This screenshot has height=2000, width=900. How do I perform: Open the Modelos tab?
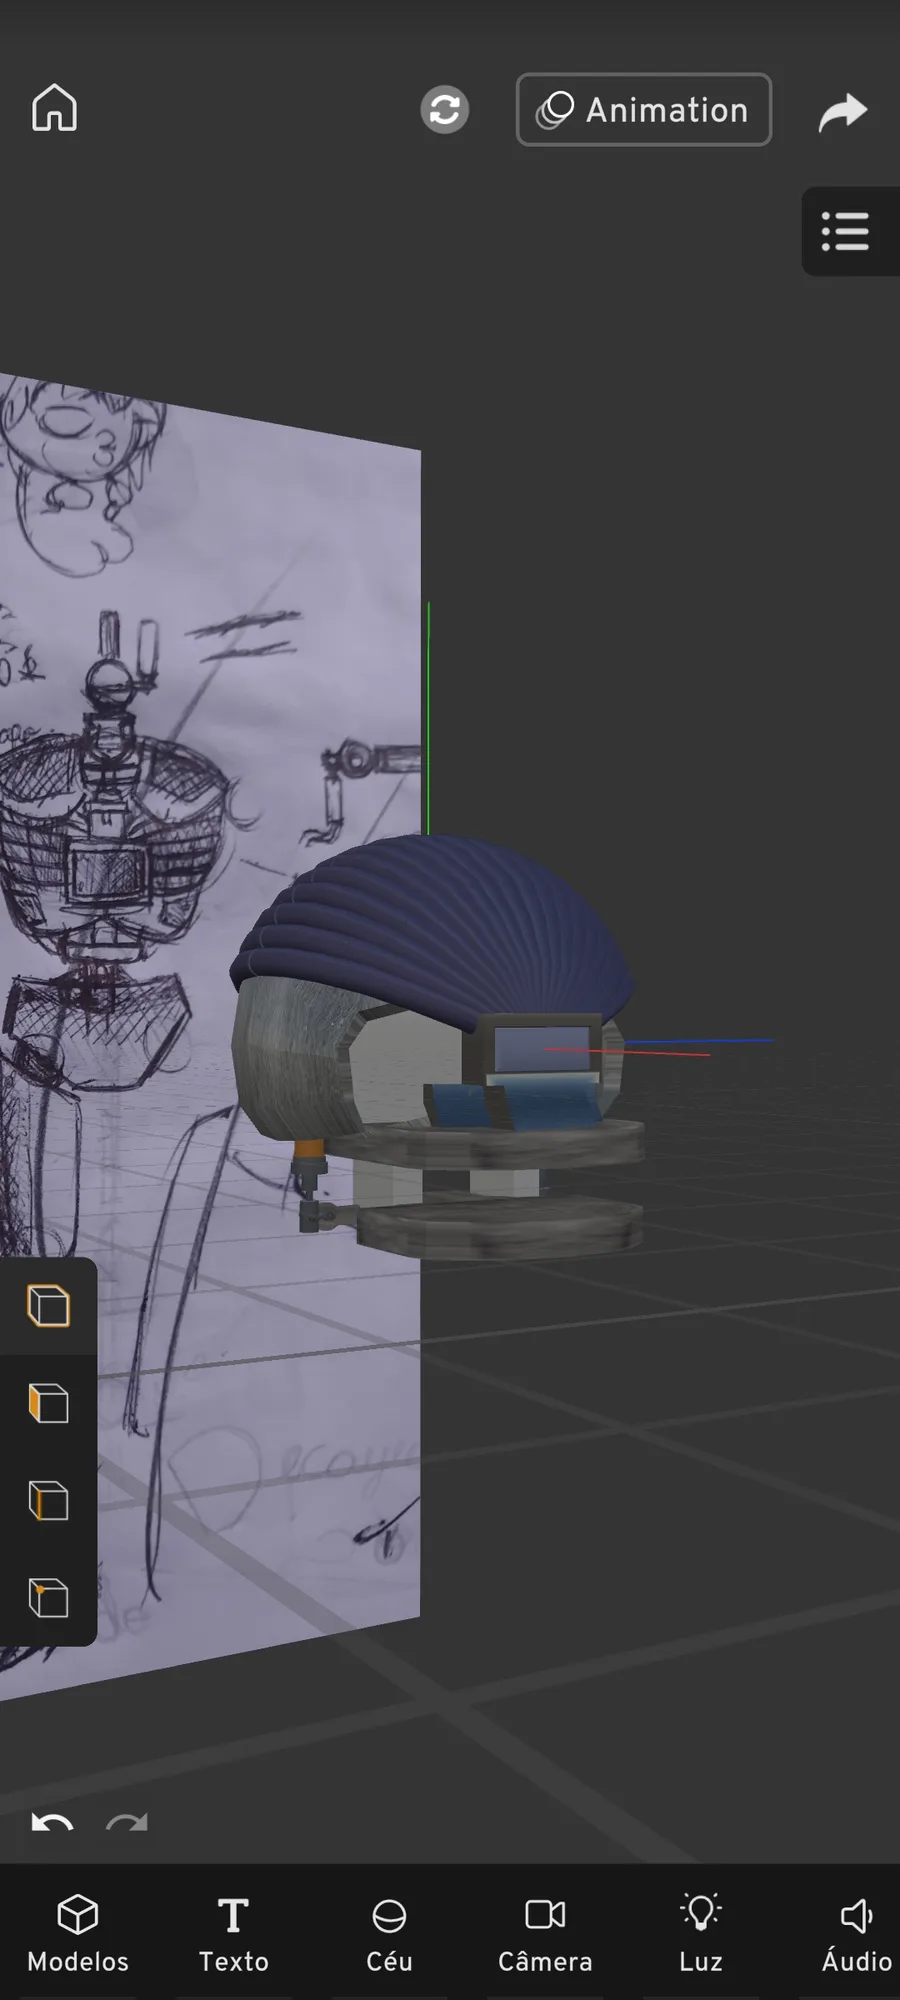click(78, 1934)
